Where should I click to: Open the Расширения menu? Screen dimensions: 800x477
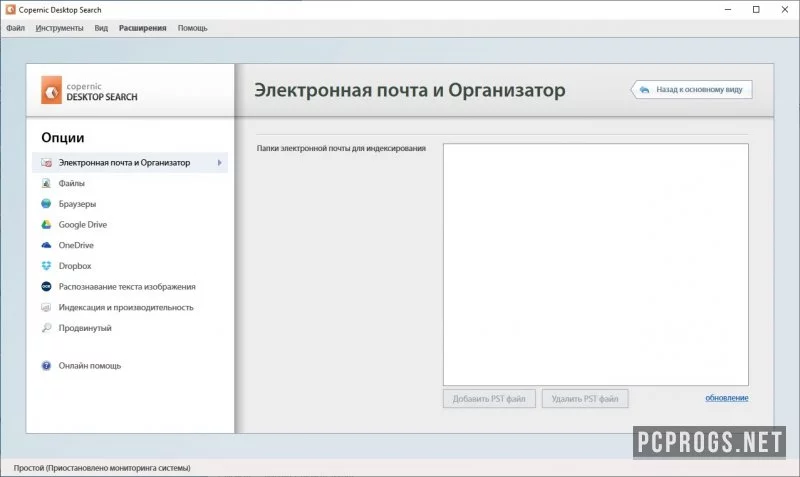click(x=142, y=28)
